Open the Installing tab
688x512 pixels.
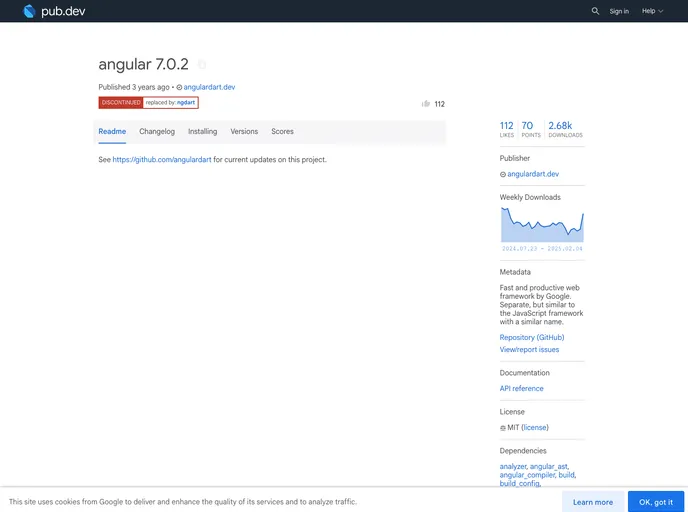pos(202,131)
